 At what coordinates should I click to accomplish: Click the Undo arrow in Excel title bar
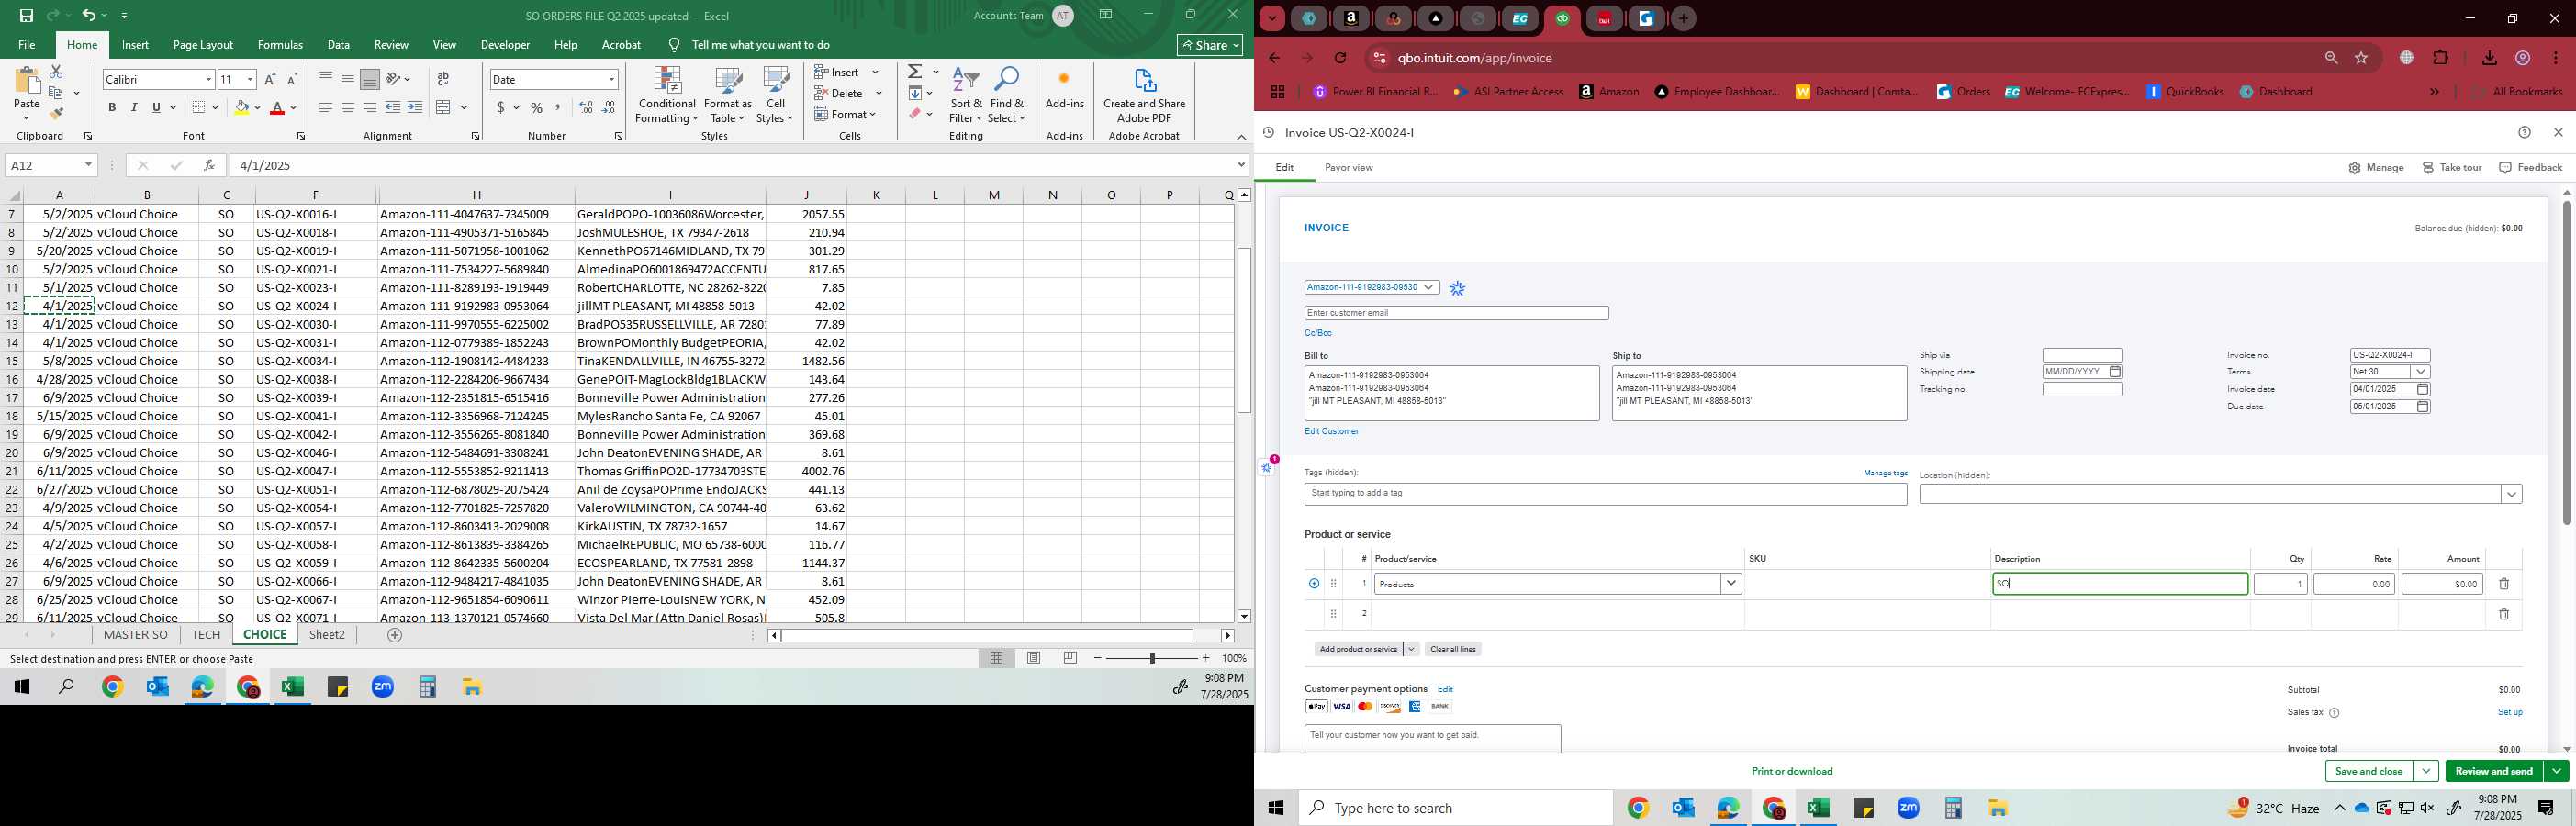tap(88, 15)
